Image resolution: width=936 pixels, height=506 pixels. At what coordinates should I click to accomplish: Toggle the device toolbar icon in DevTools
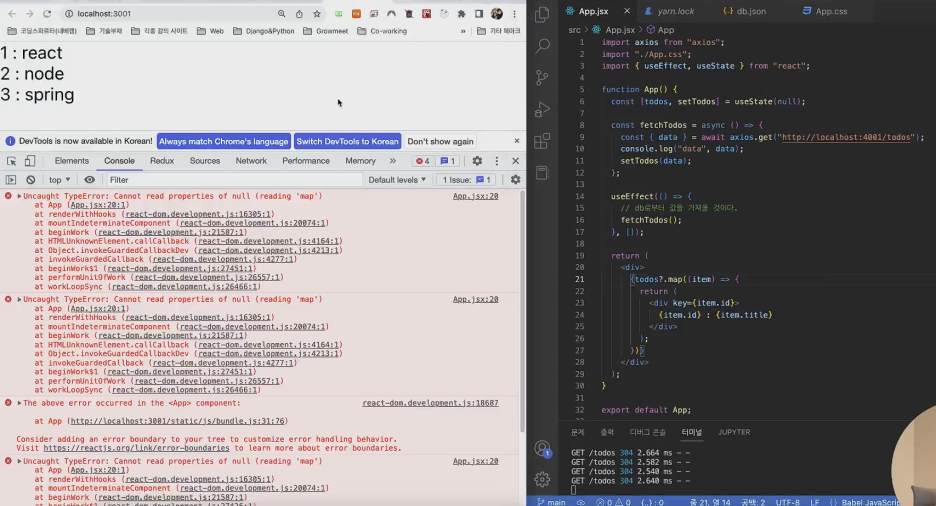(30, 161)
